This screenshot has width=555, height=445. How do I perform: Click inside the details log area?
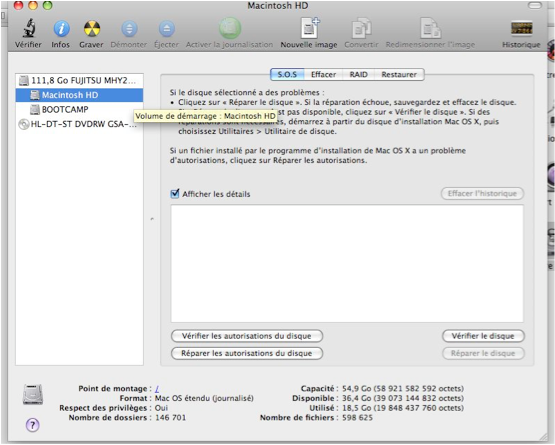[347, 263]
